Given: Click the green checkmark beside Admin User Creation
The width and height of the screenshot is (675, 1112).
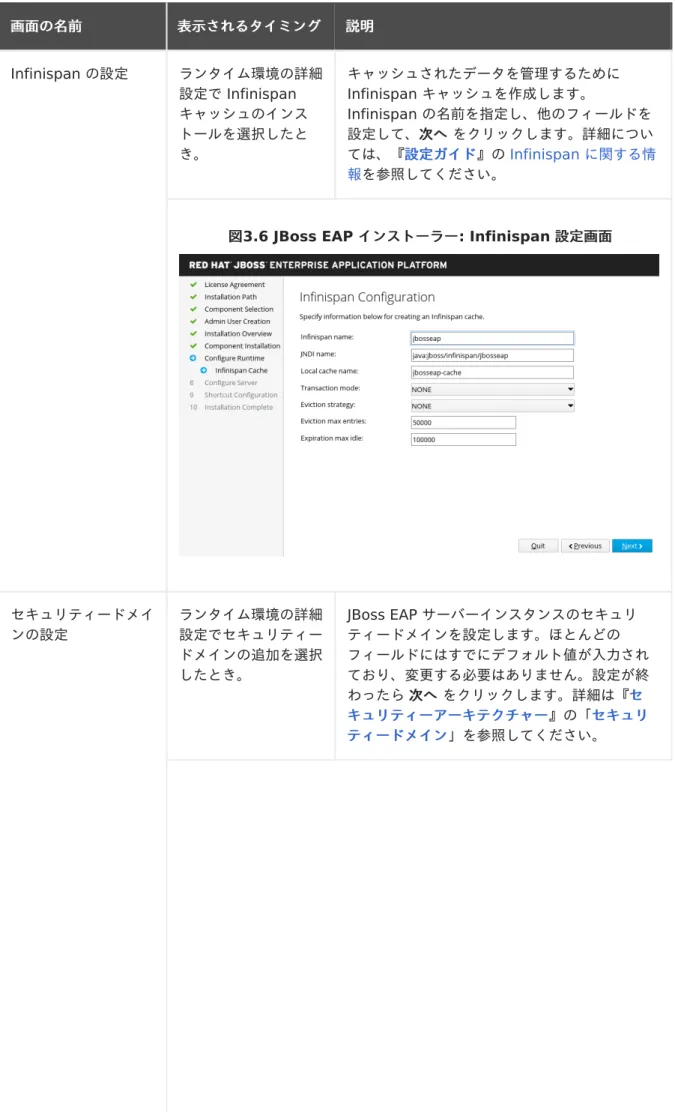Looking at the screenshot, I should [x=193, y=321].
